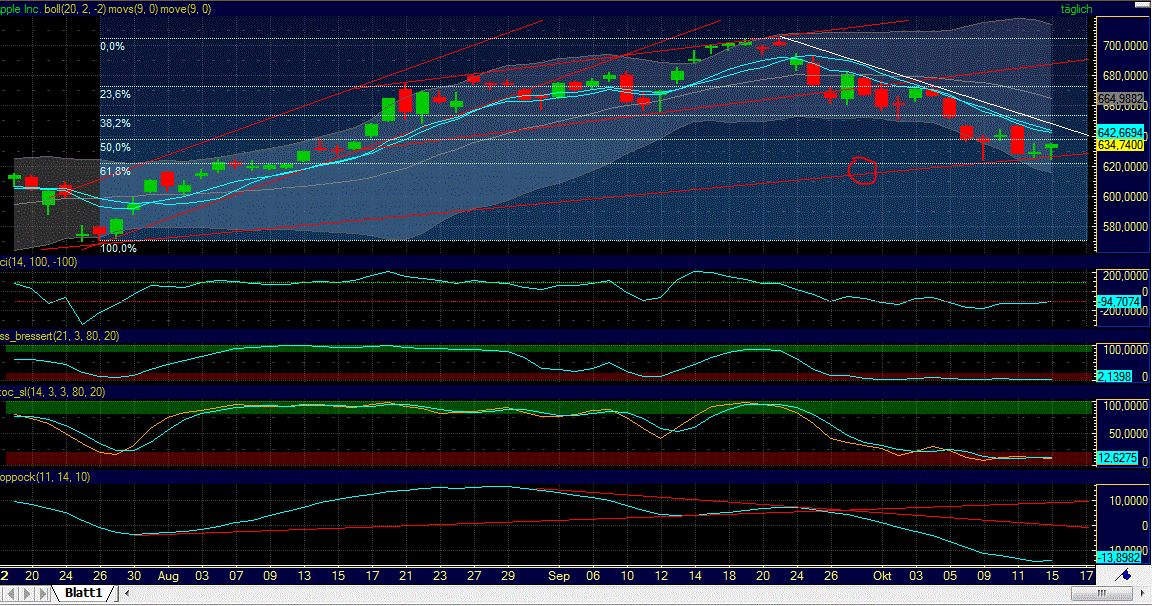The width and height of the screenshot is (1152, 606).
Task: Click the 61,8% Fibonacci level label
Action: pyautogui.click(x=115, y=171)
